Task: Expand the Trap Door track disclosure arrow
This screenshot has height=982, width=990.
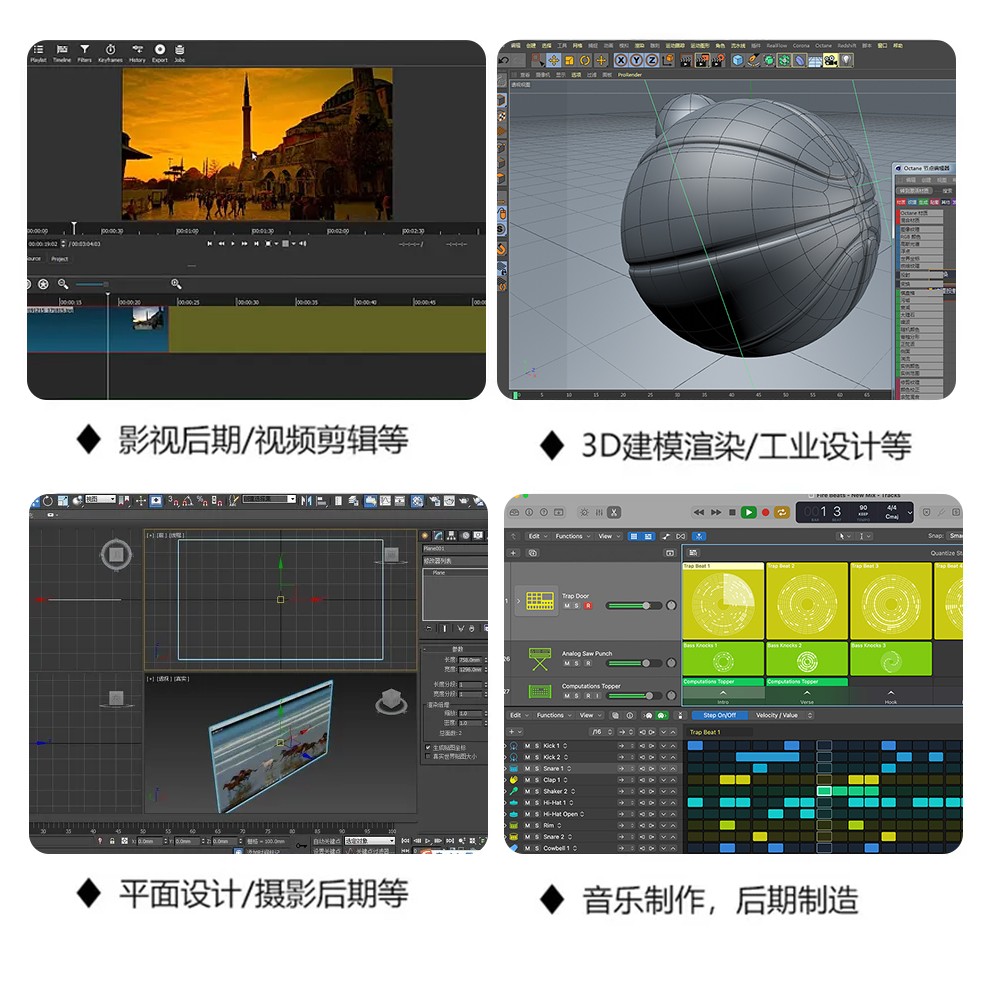Action: (518, 601)
